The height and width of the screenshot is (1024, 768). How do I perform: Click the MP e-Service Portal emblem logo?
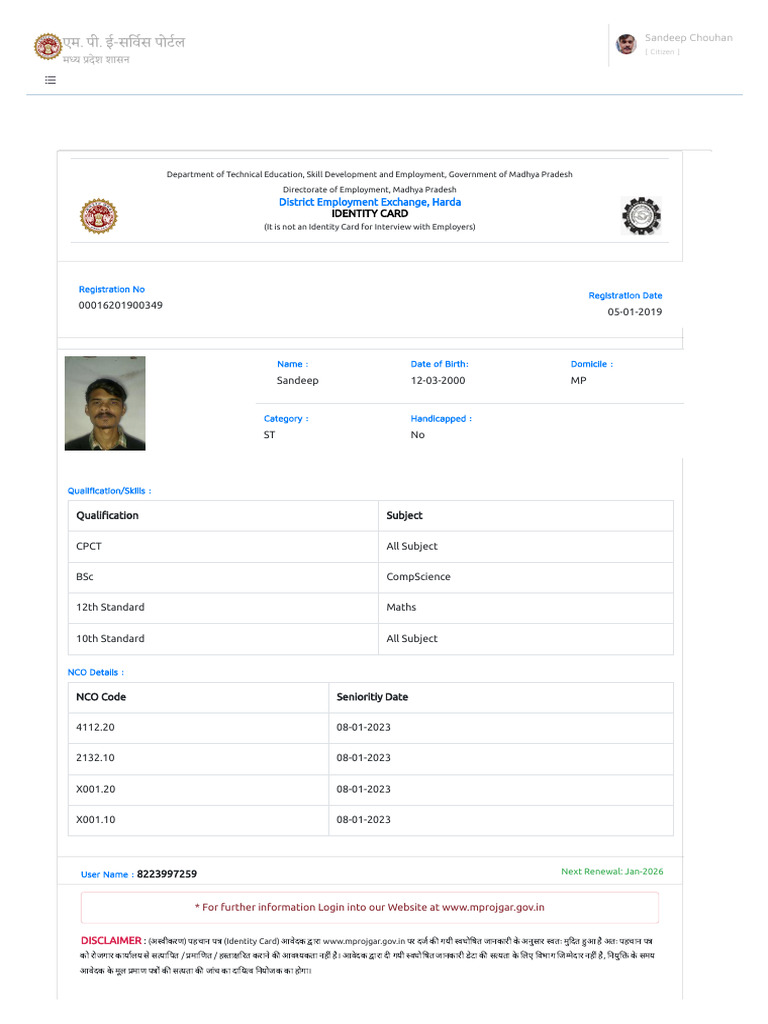(x=48, y=46)
